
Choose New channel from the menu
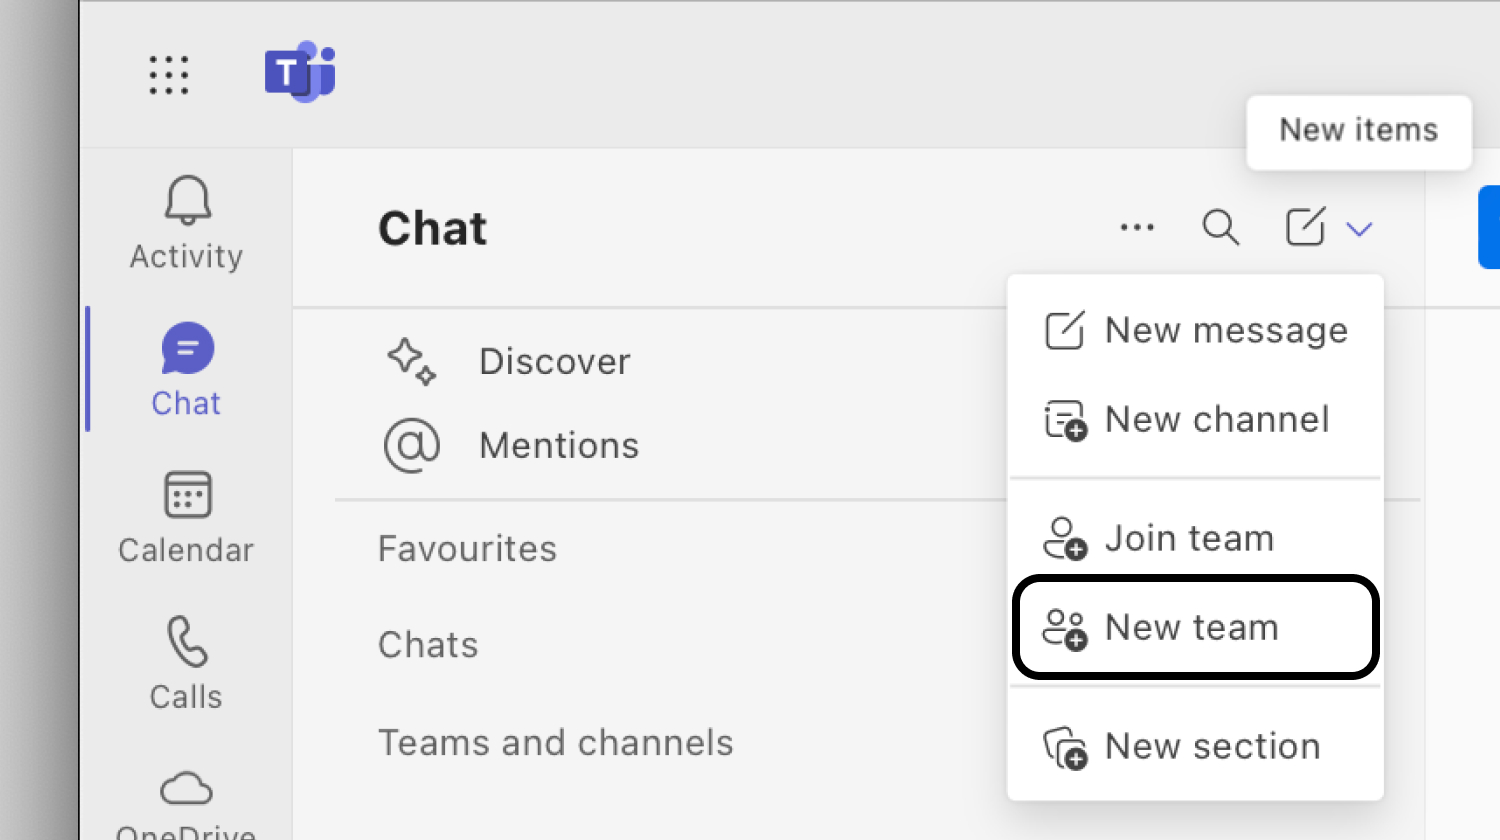tap(1195, 419)
